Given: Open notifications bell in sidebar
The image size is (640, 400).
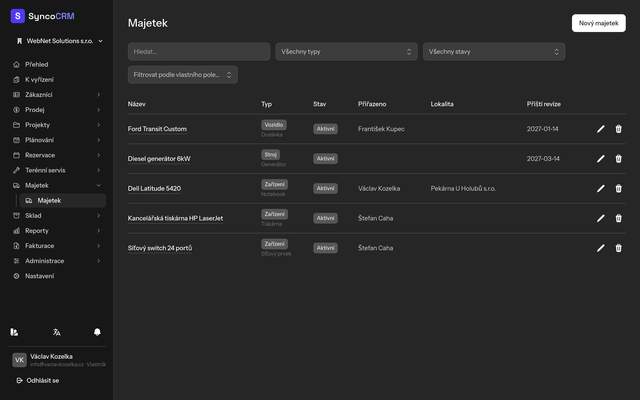Looking at the screenshot, I should pos(97,332).
